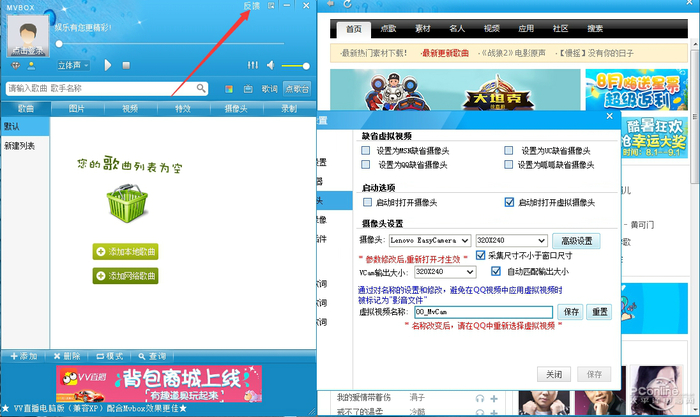Uncheck 采集尺寸不小于窗口尺寸 checkbox
700x417 pixels.
(481, 255)
